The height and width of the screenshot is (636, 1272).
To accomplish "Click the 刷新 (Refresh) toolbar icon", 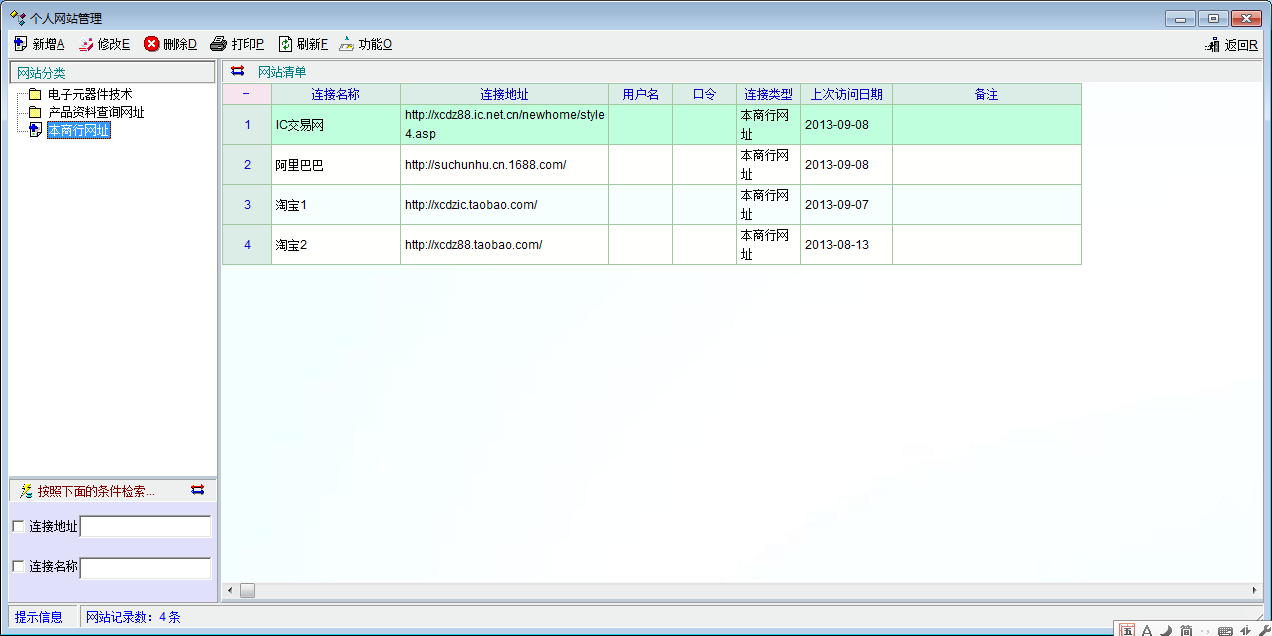I will point(285,44).
